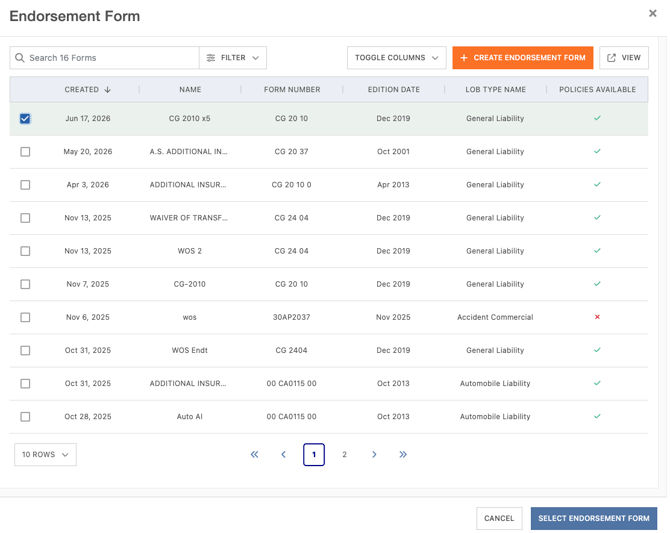This screenshot has width=670, height=533.
Task: Click the sliders icon on Filter
Action: (x=211, y=58)
